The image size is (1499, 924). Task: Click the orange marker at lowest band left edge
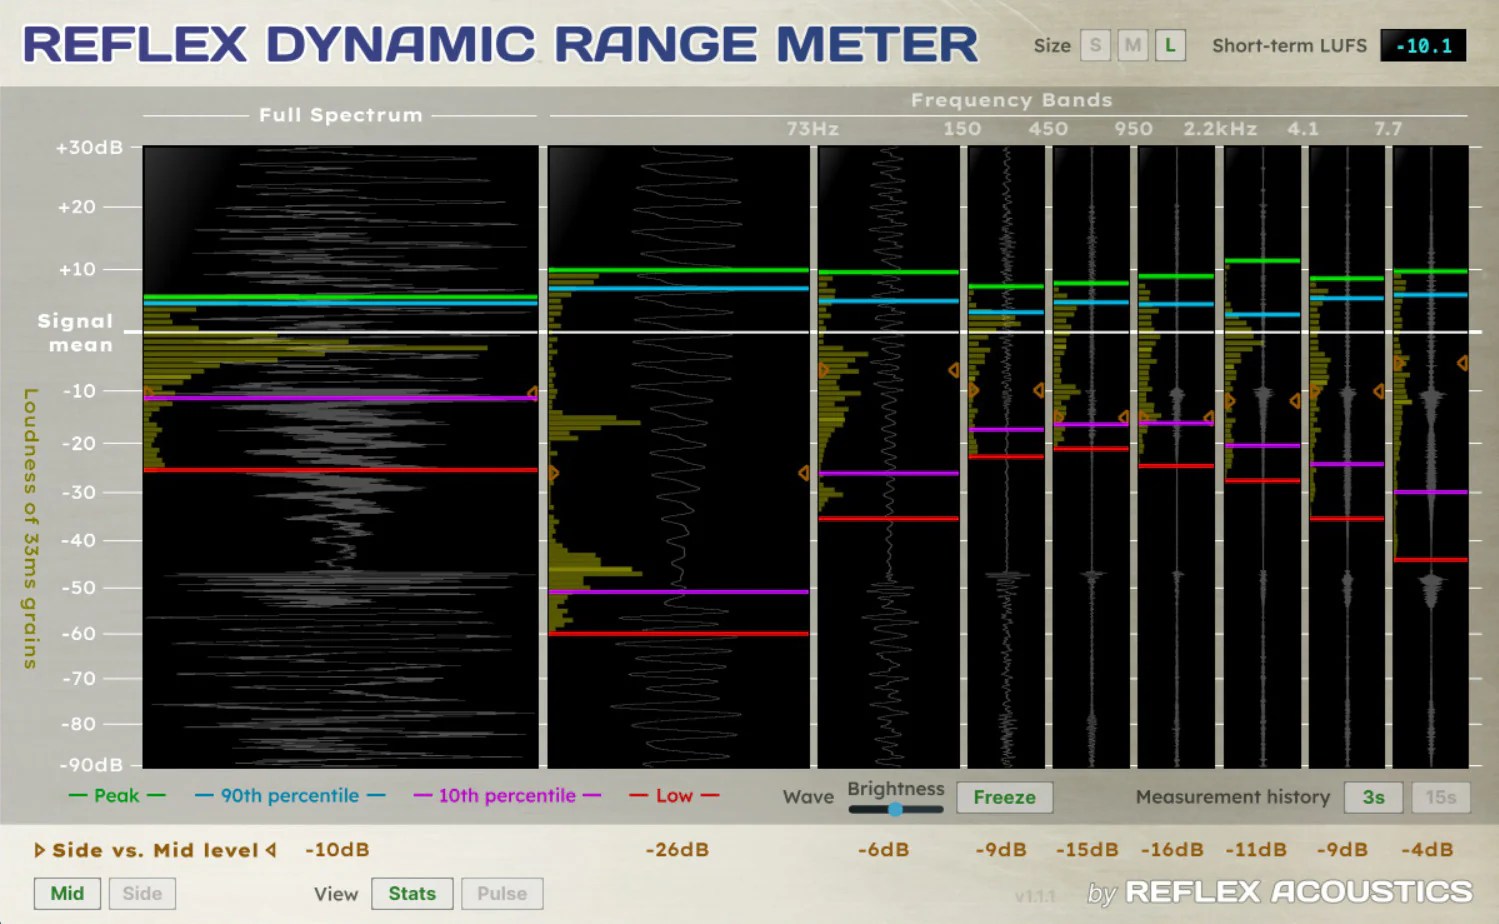[x=554, y=473]
